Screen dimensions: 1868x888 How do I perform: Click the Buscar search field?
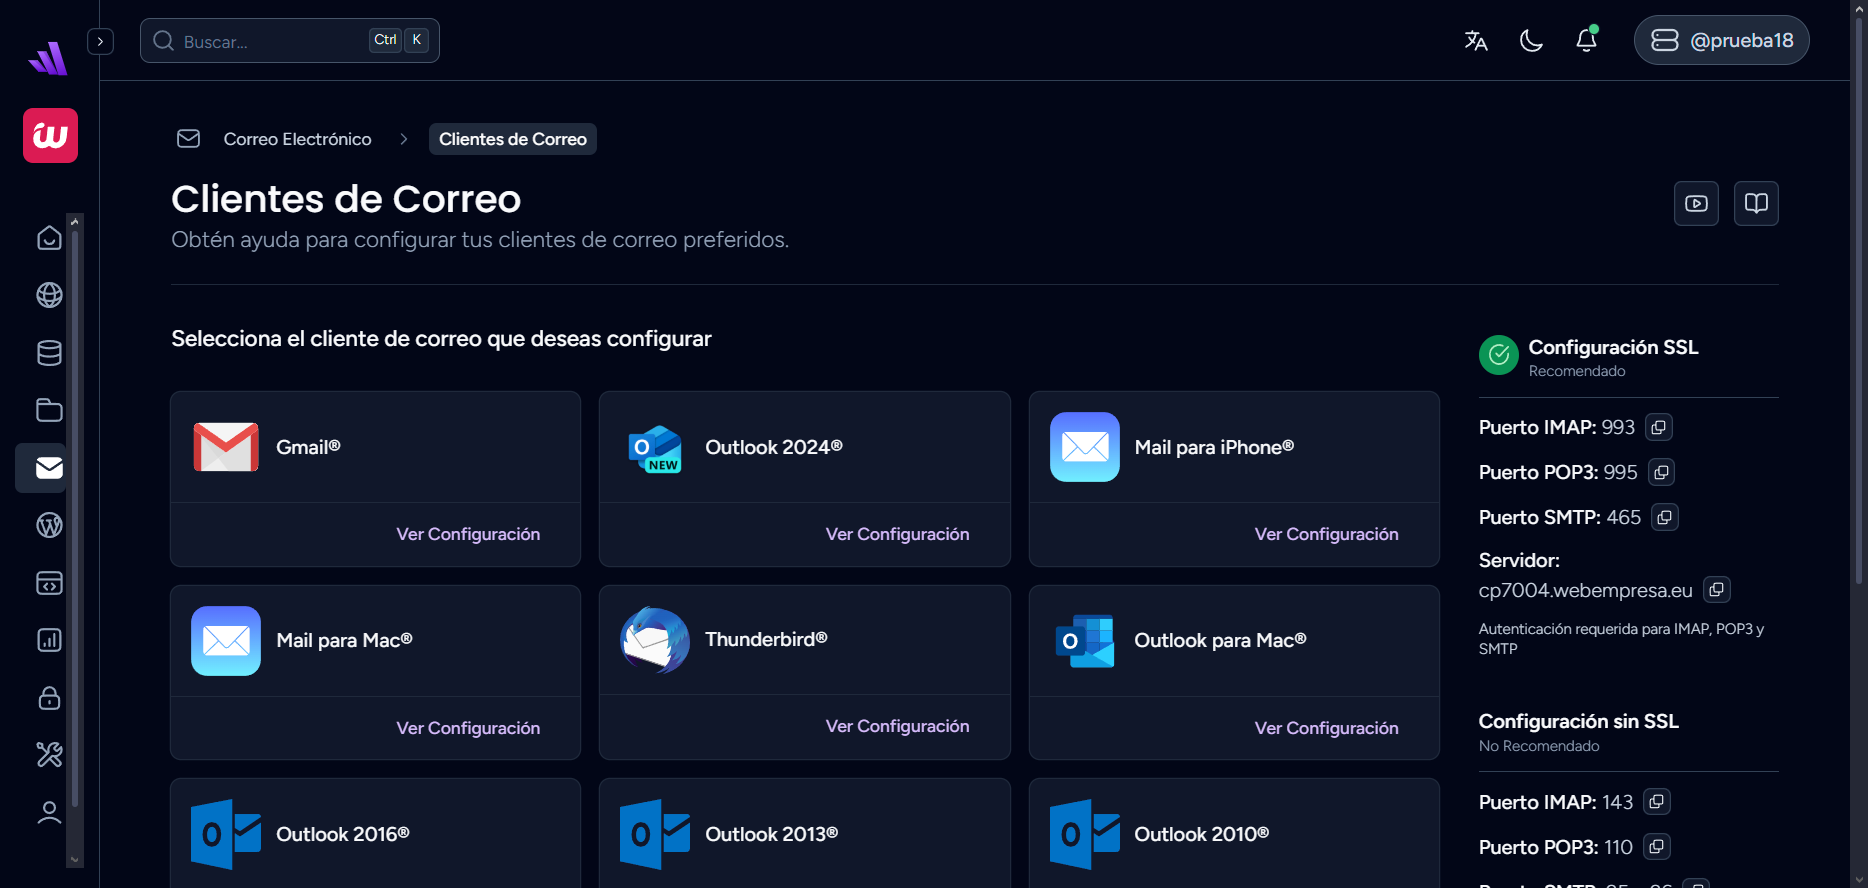pos(270,41)
